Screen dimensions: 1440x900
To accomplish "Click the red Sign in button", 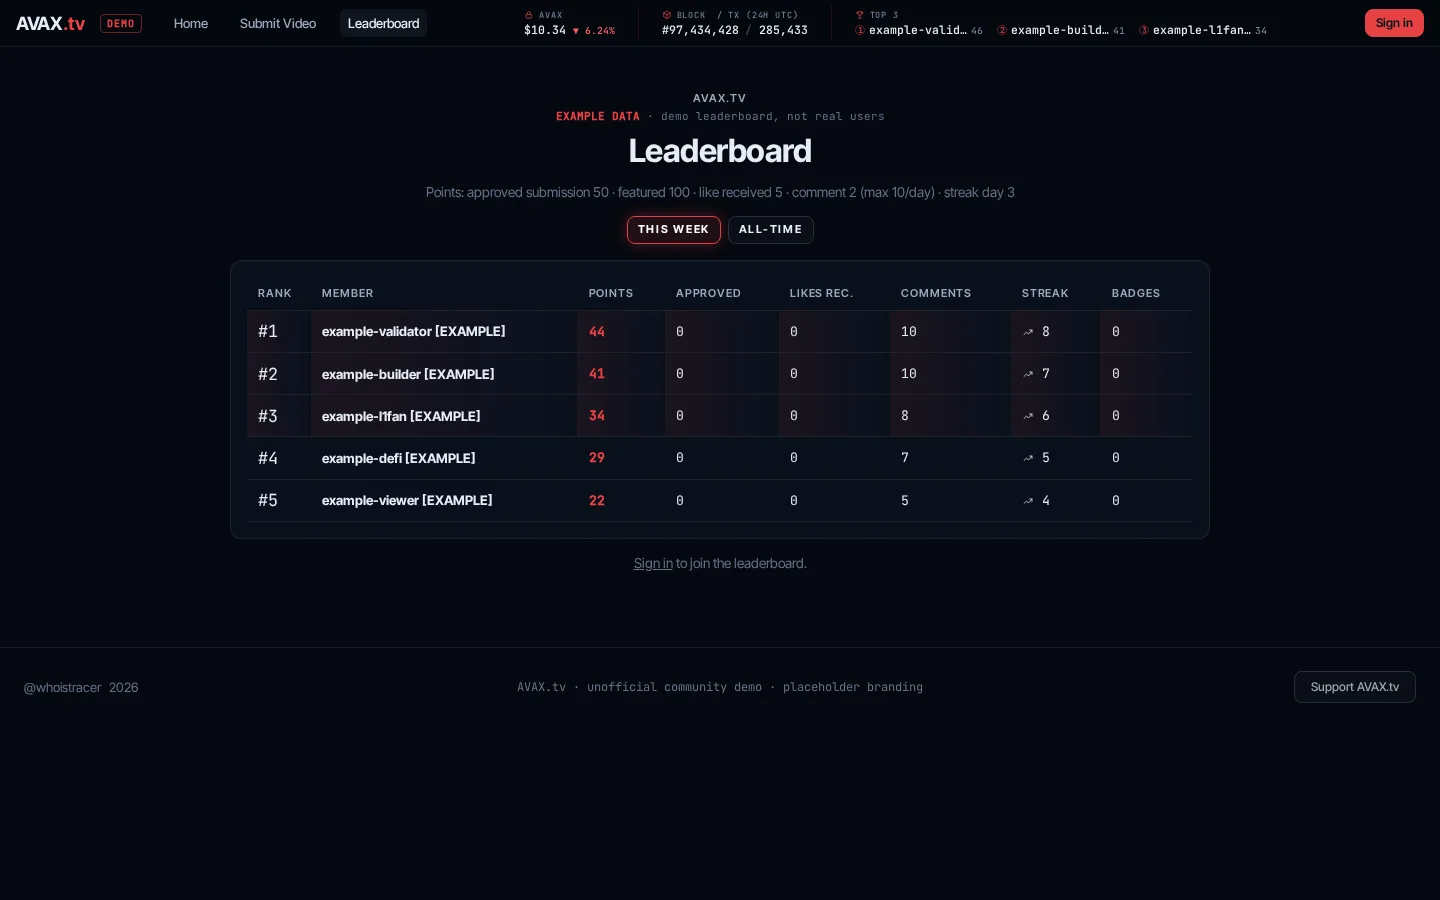I will (1394, 23).
